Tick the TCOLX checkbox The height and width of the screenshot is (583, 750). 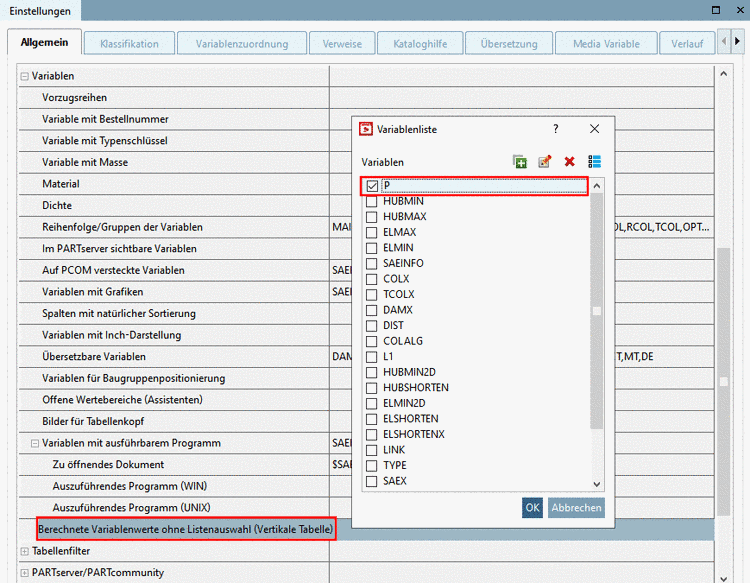coord(372,295)
